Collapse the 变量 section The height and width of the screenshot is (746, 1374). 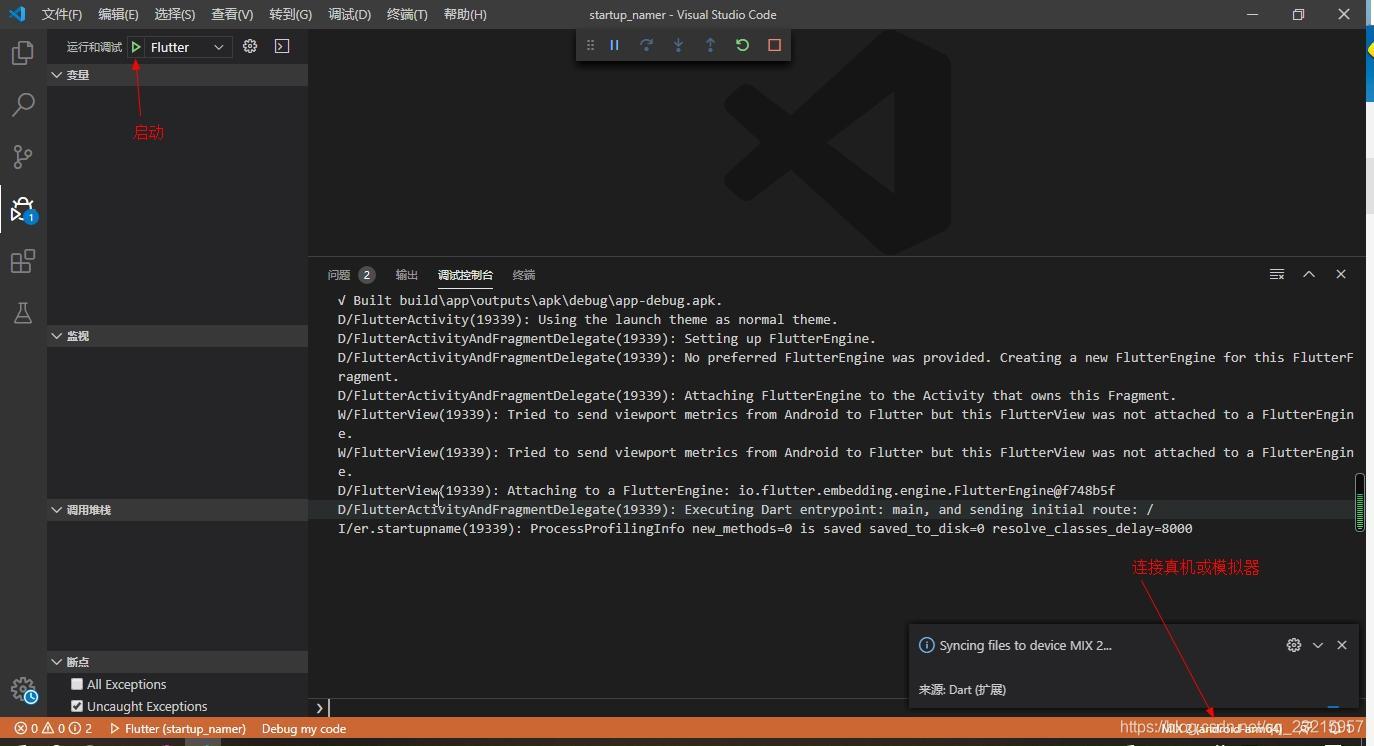point(177,75)
